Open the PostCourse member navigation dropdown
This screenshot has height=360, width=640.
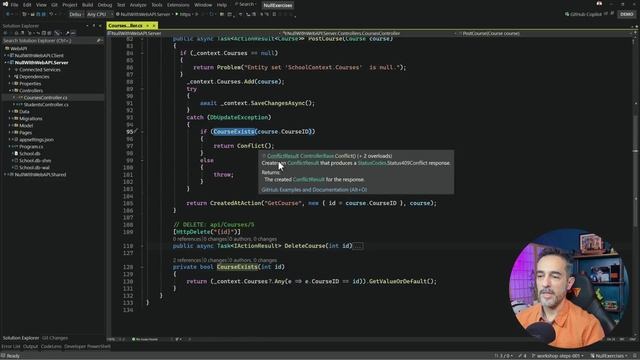tap(543, 33)
